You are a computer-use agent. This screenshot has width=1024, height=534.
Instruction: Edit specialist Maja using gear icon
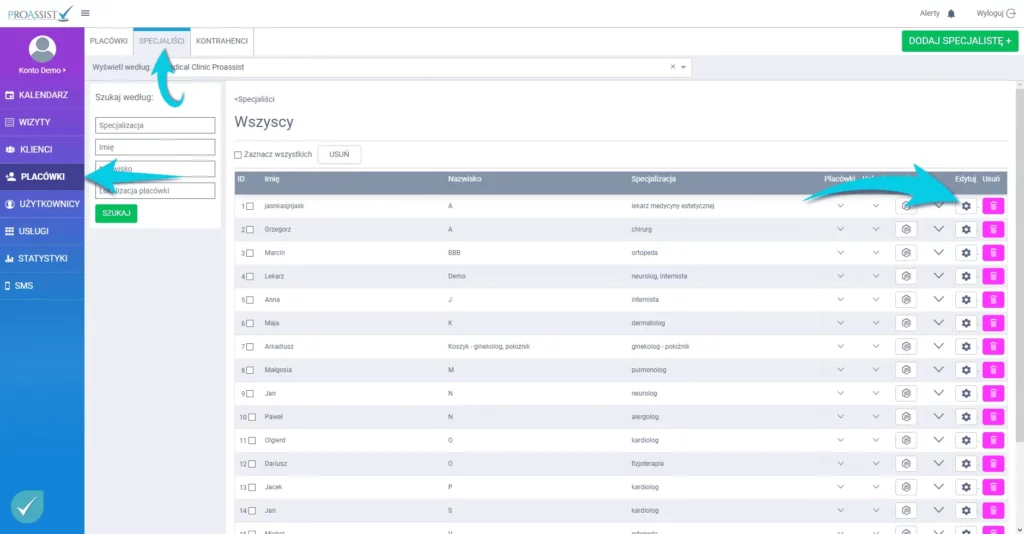[x=966, y=322]
